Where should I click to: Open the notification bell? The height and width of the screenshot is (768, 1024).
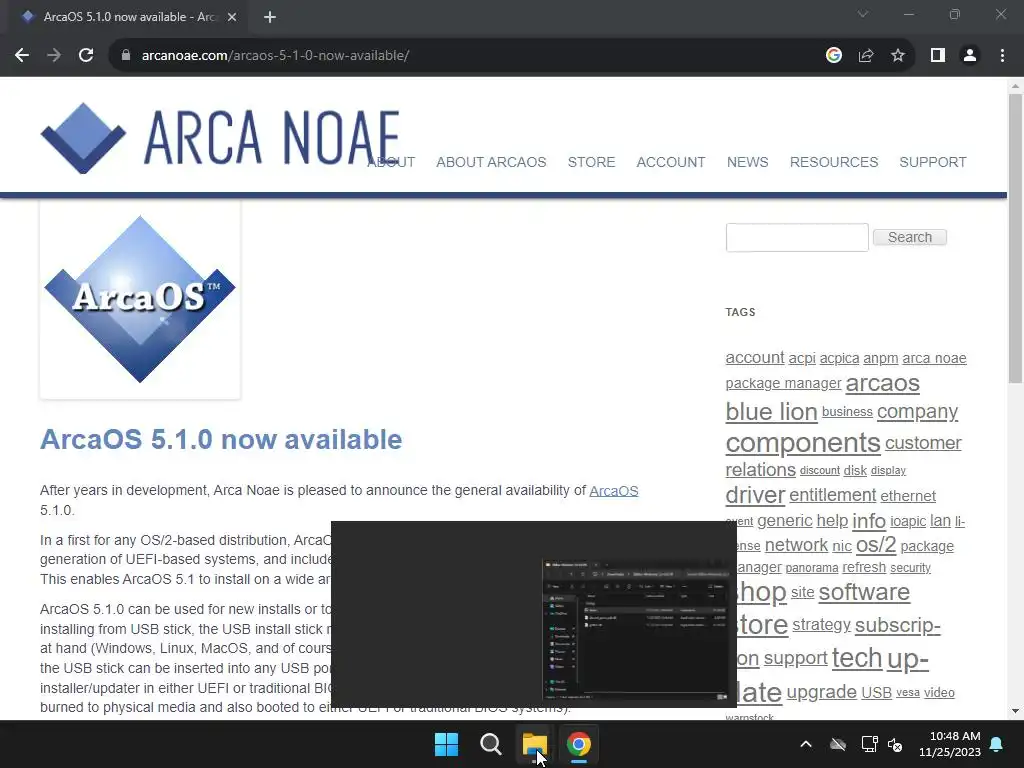(997, 744)
